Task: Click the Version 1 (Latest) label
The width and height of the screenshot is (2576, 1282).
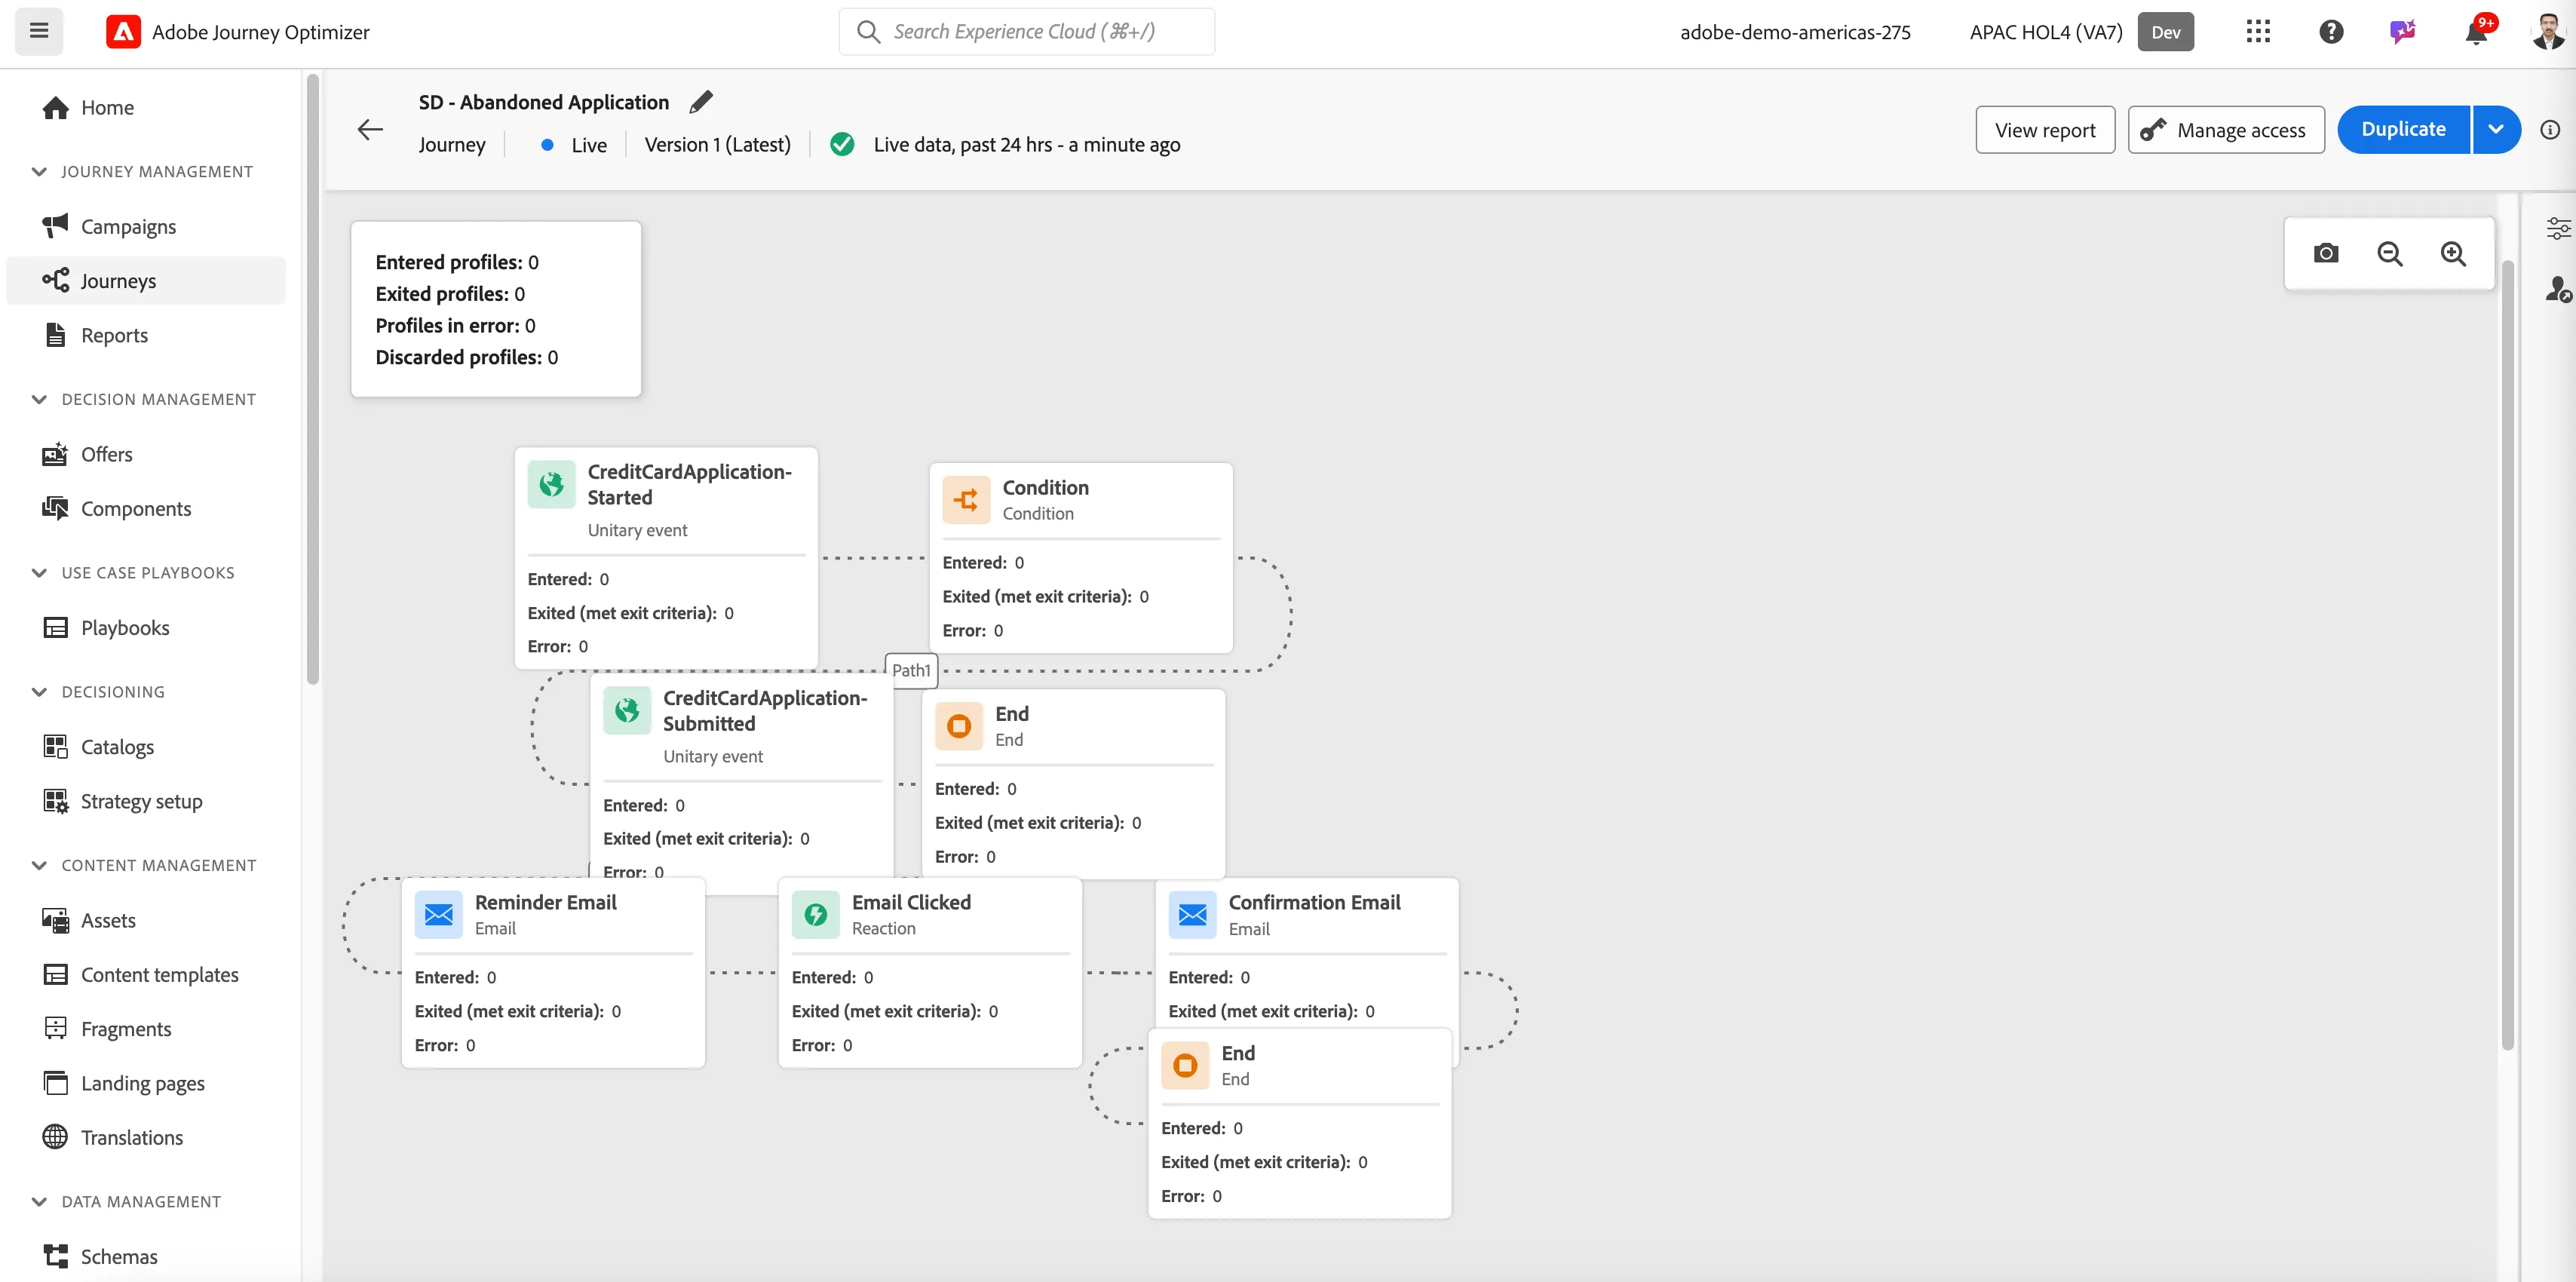Action: coord(717,144)
